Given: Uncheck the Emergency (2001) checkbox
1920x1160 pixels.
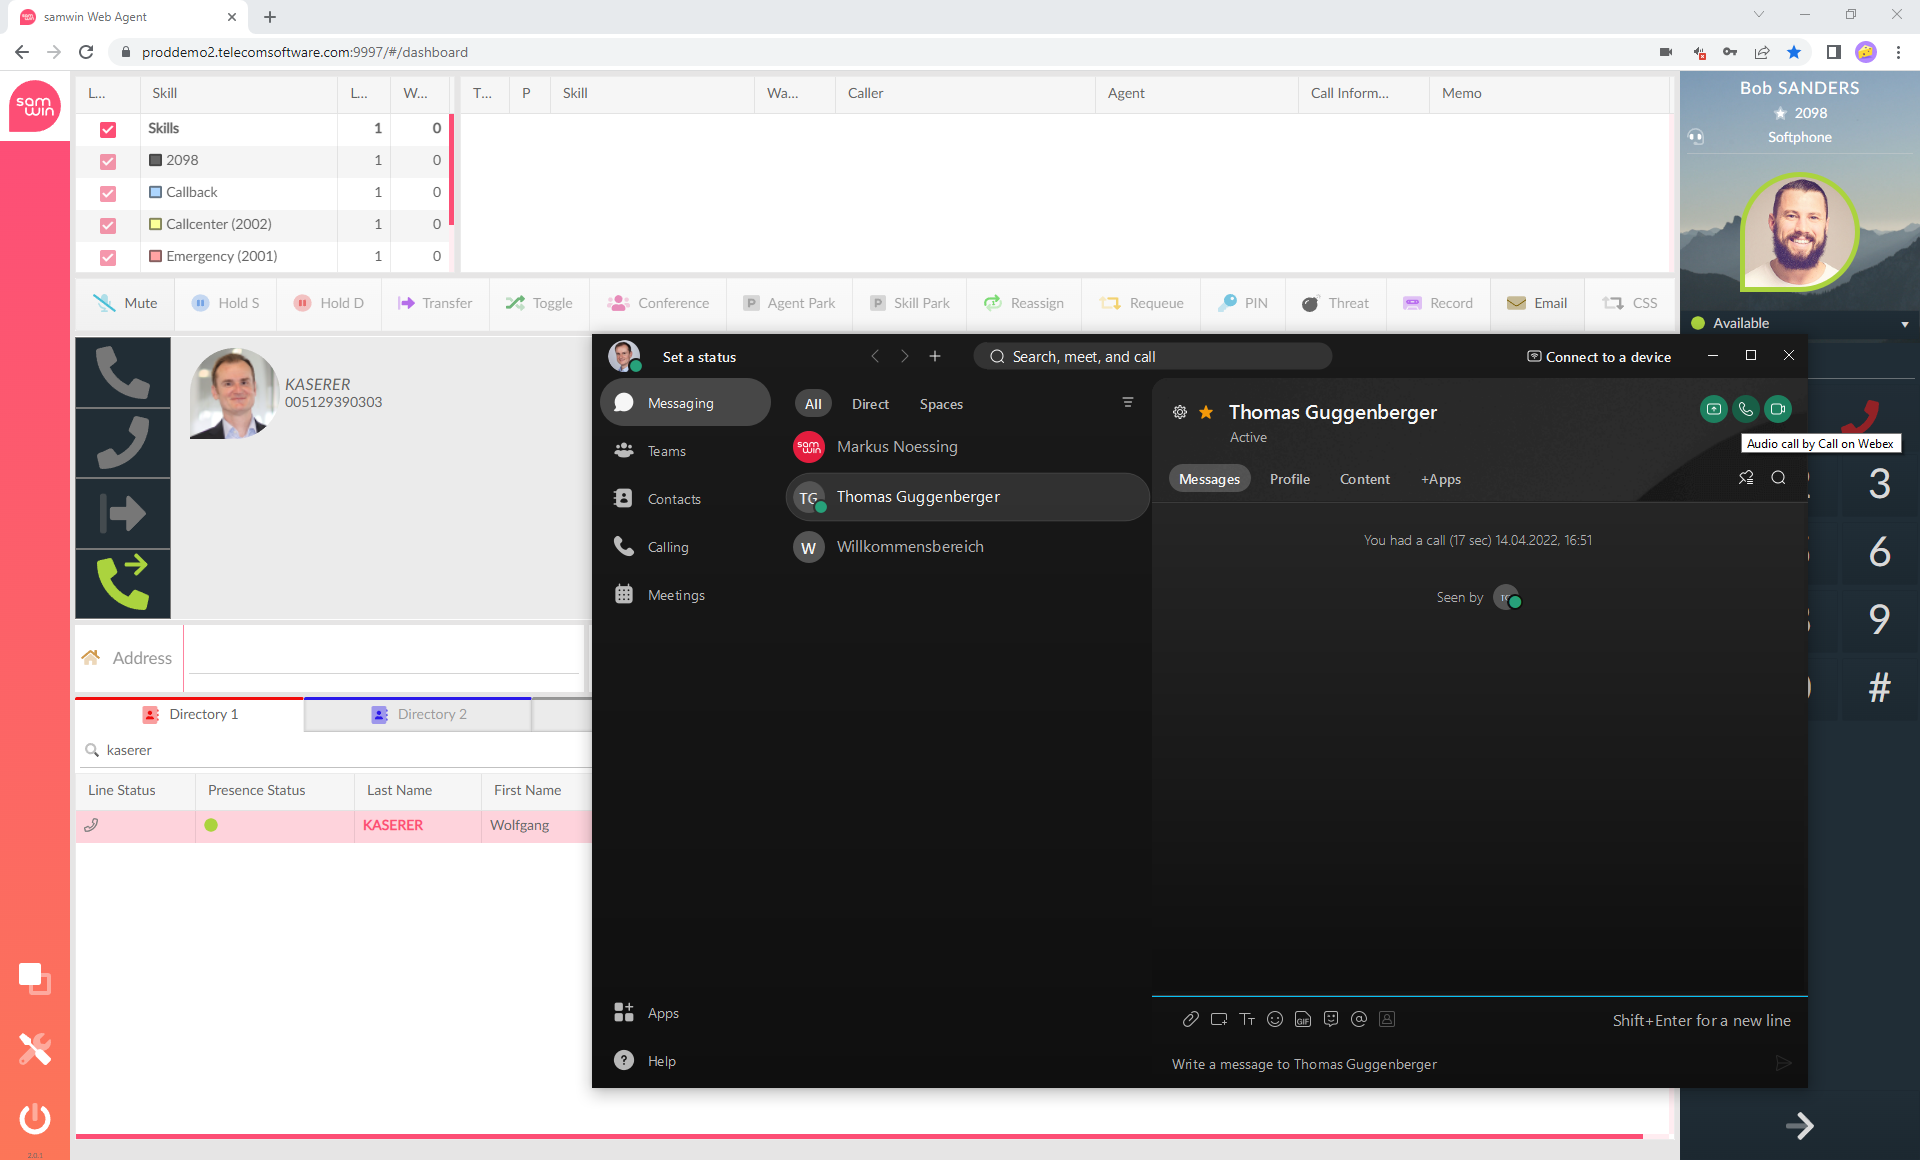Looking at the screenshot, I should [108, 257].
